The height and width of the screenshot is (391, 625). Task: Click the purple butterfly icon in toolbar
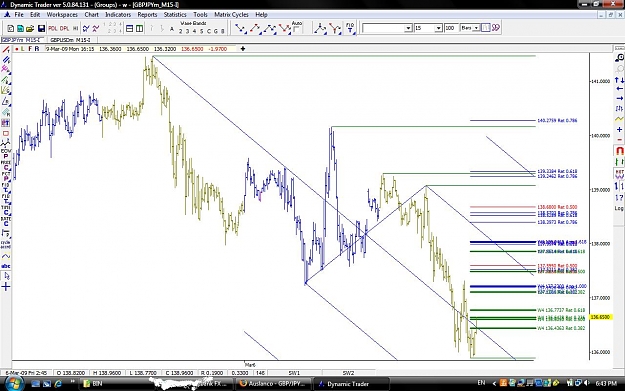click(x=495, y=28)
